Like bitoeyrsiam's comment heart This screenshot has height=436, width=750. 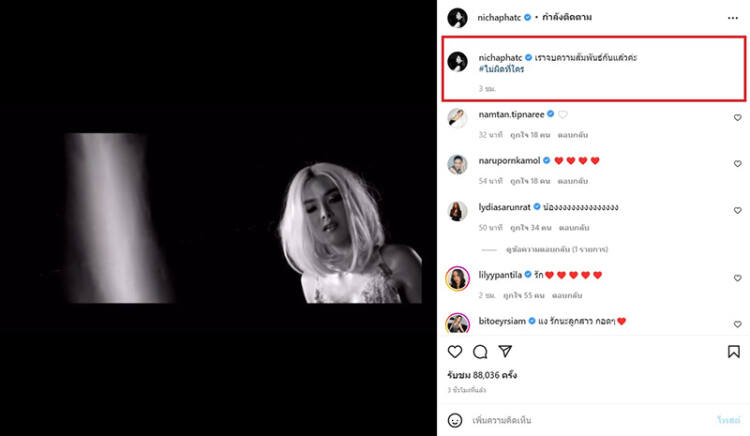coord(738,324)
